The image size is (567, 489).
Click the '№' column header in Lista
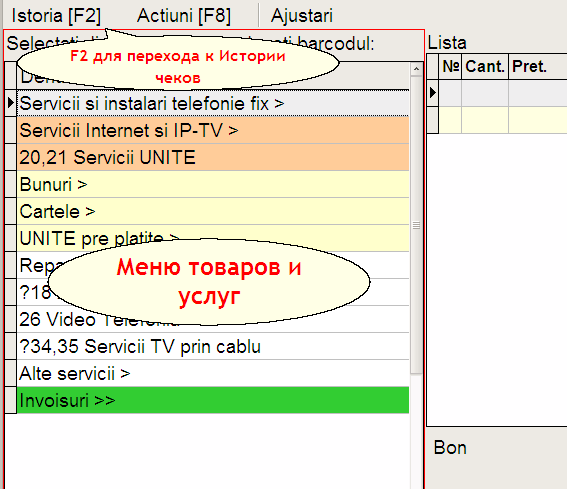(451, 67)
